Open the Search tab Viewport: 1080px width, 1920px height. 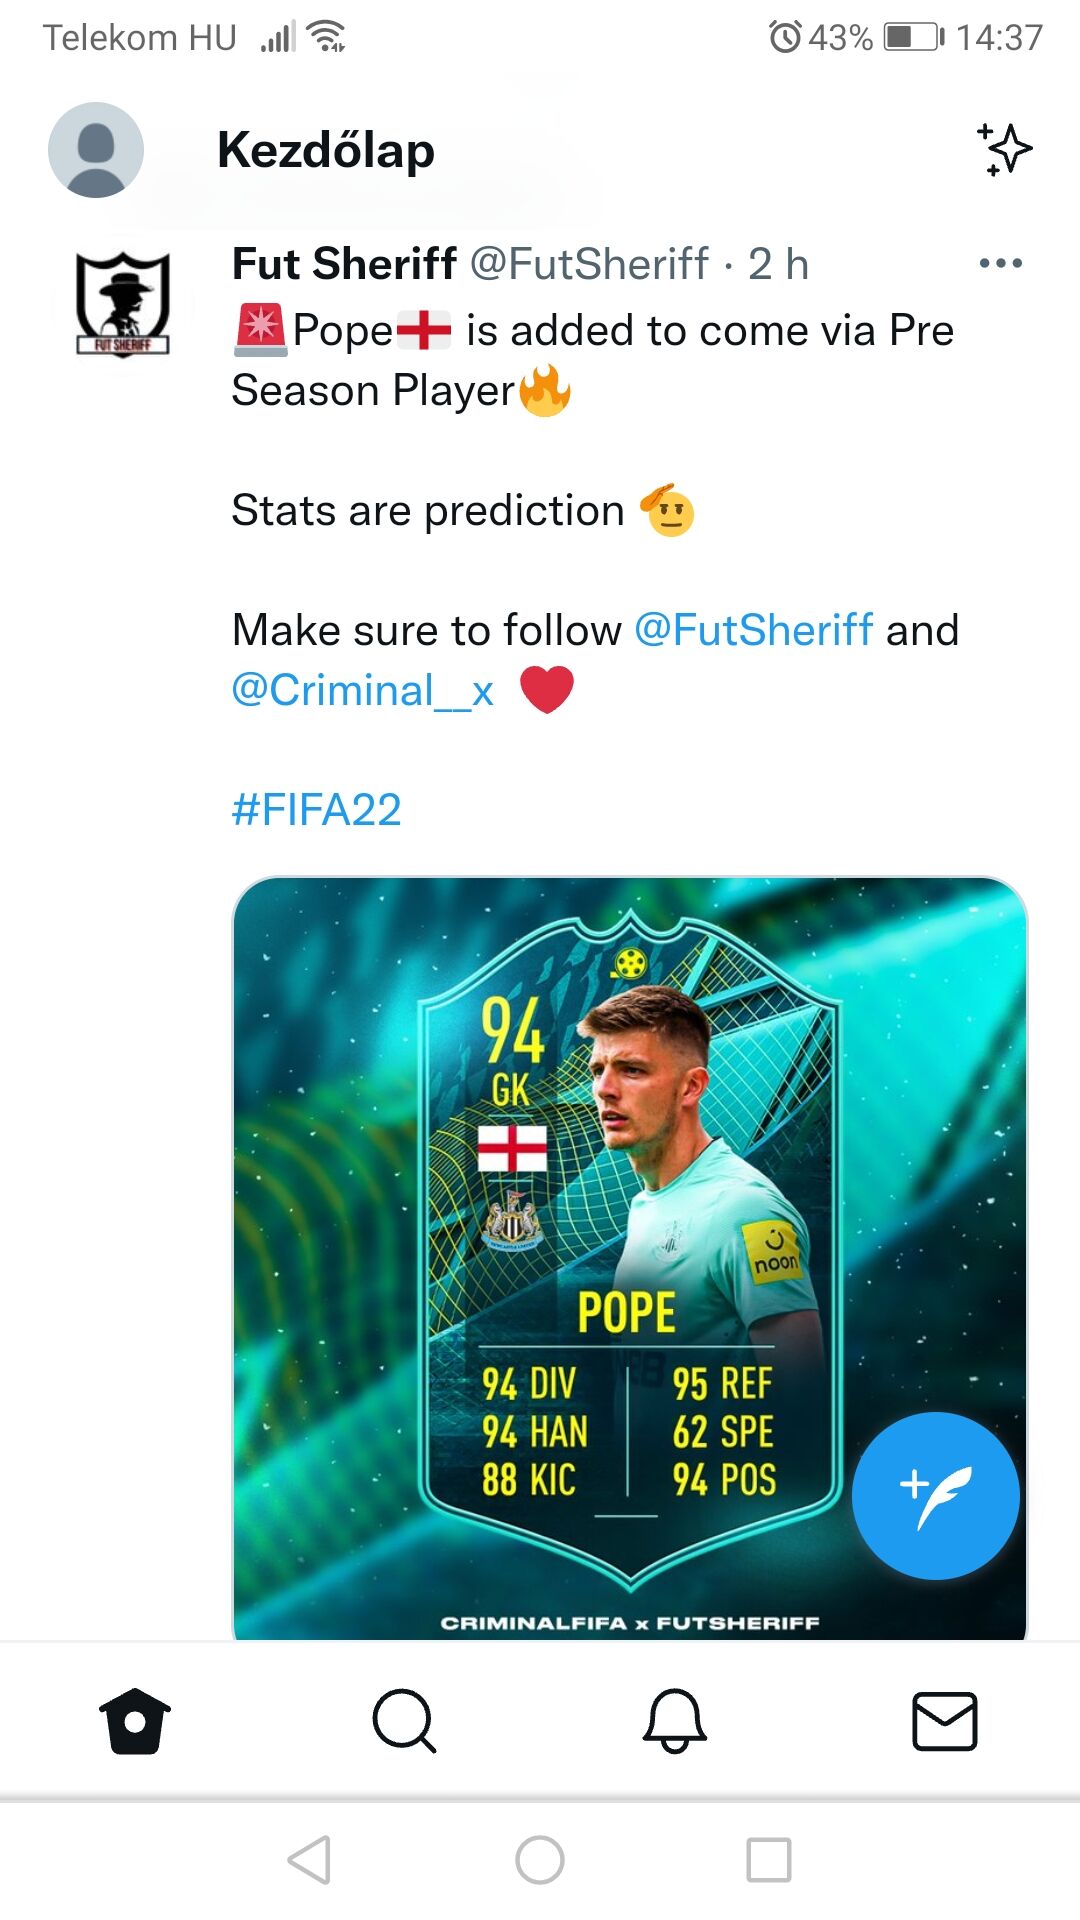[x=404, y=1721]
